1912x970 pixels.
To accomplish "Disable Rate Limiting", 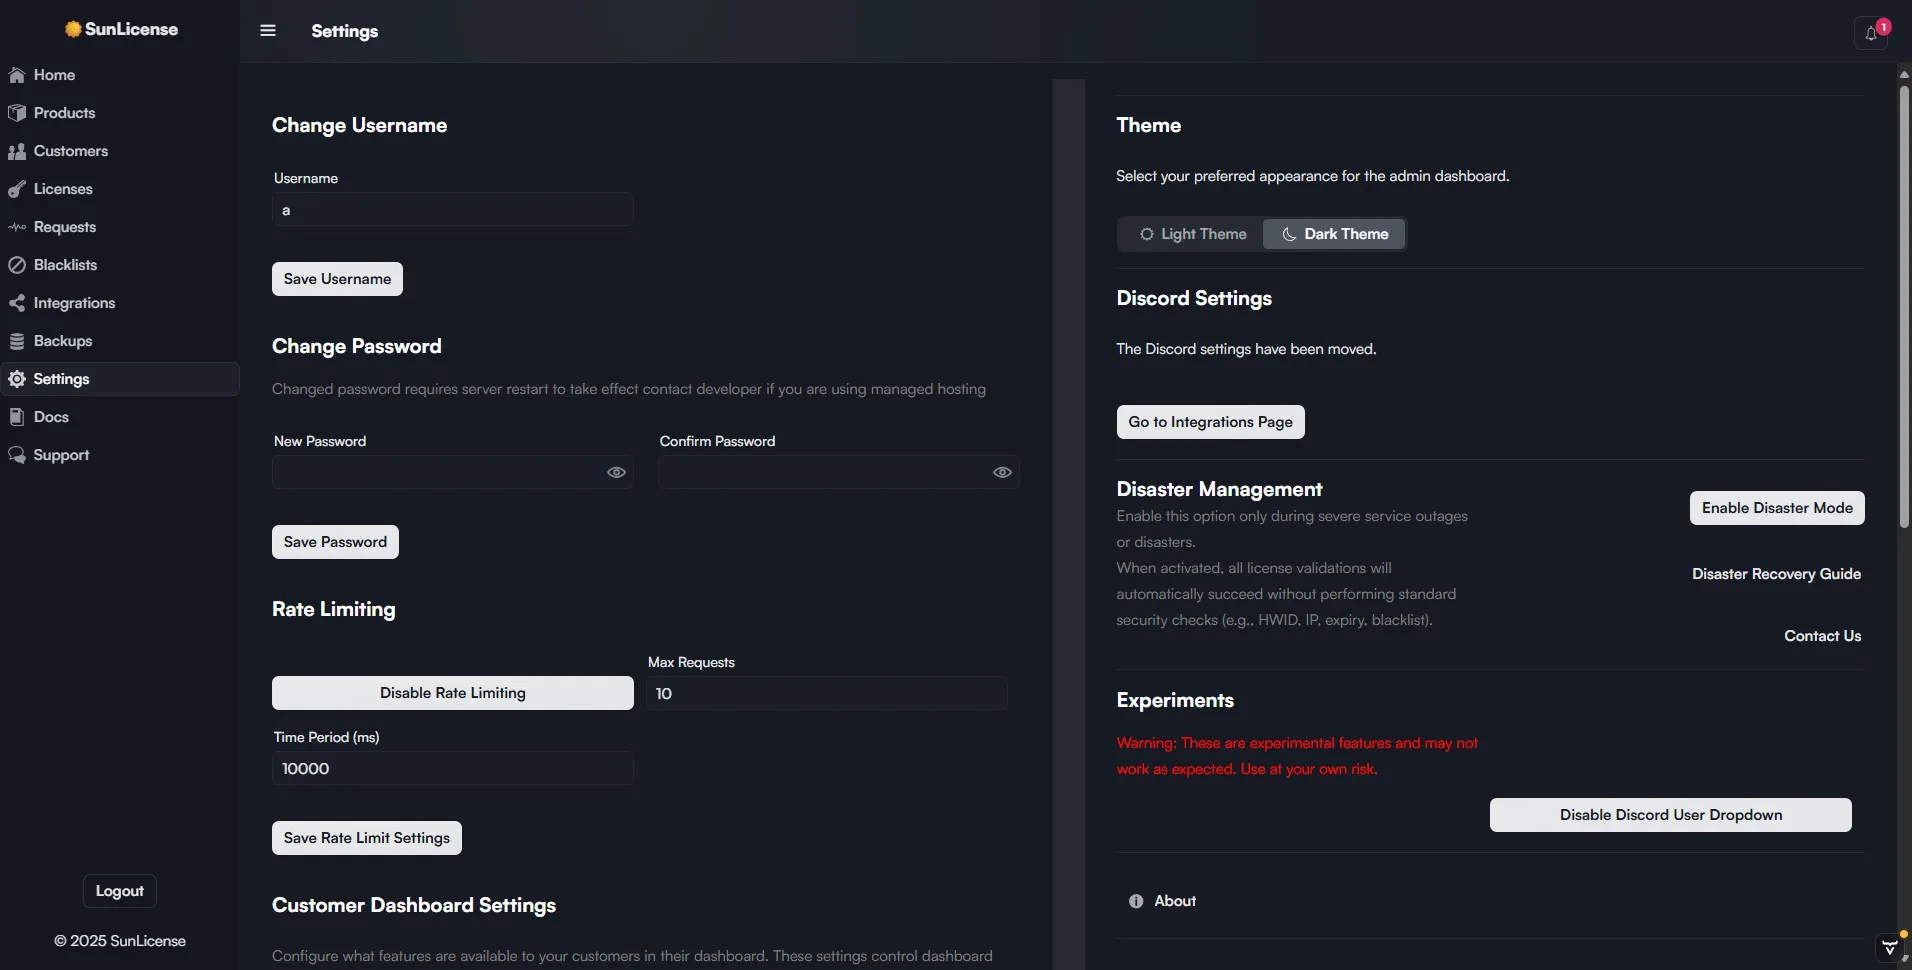I will (453, 693).
